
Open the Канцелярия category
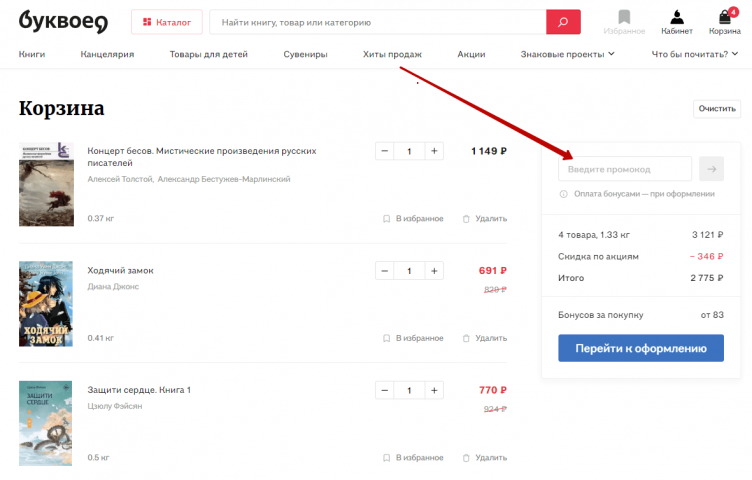tap(107, 54)
